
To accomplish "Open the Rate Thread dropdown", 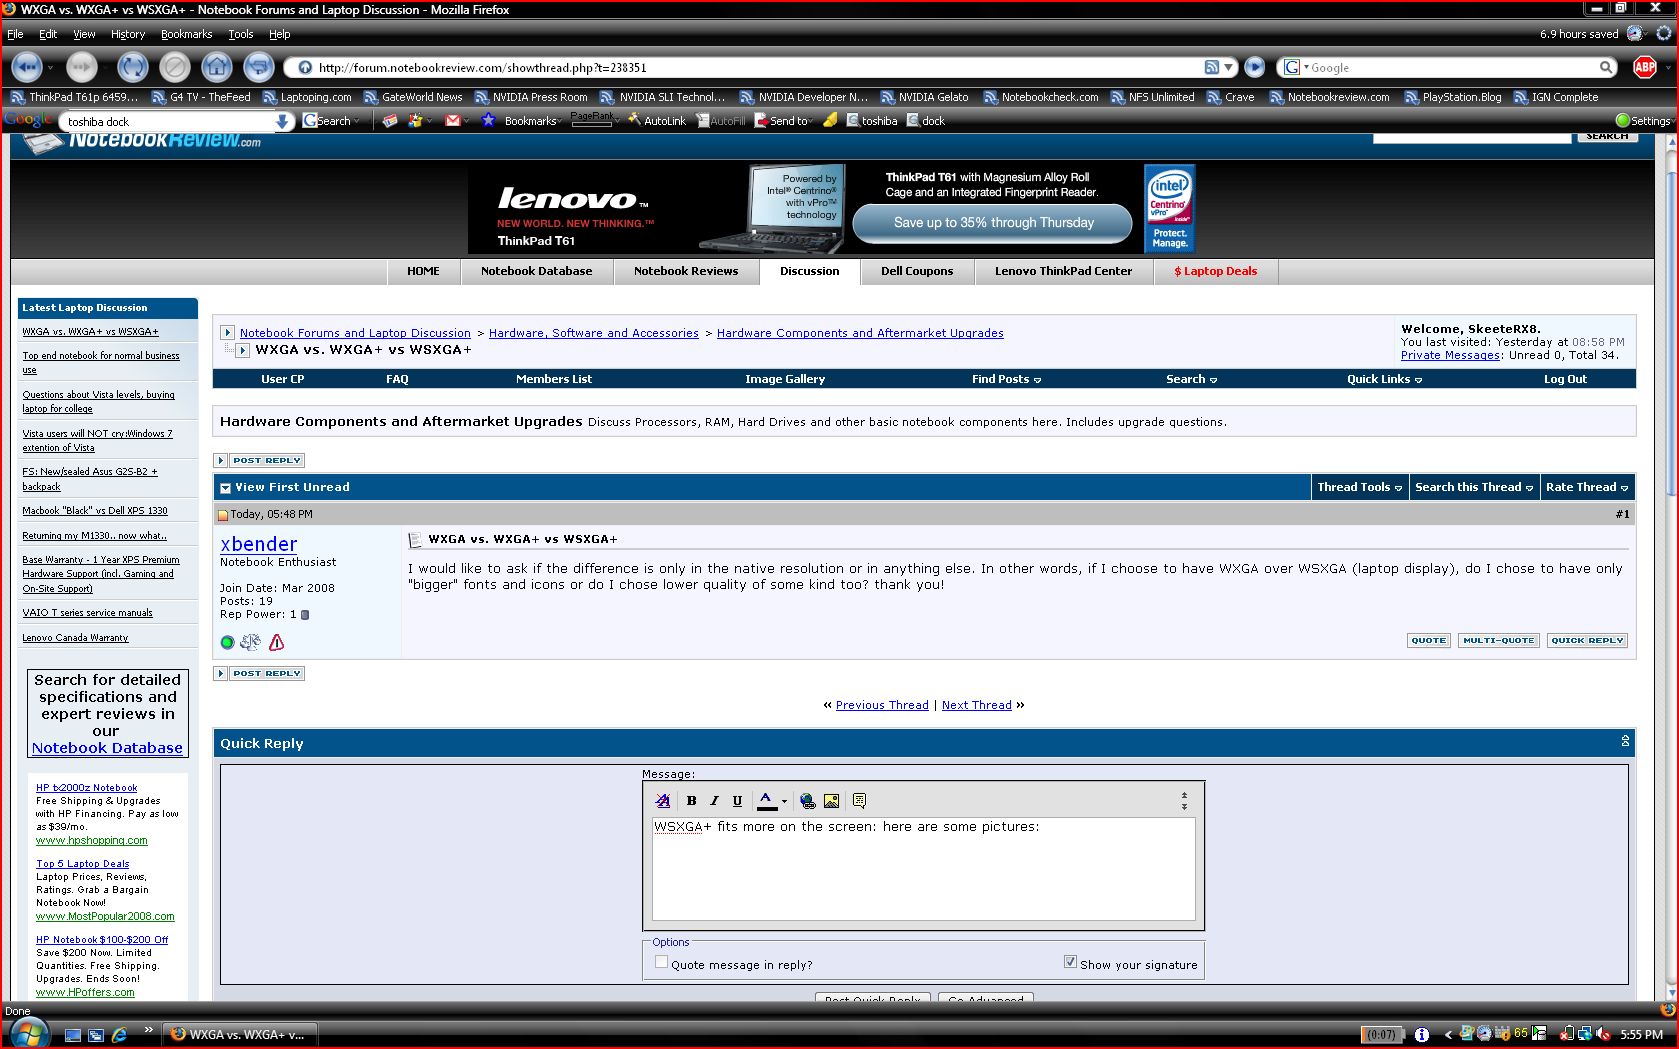I will point(1587,487).
